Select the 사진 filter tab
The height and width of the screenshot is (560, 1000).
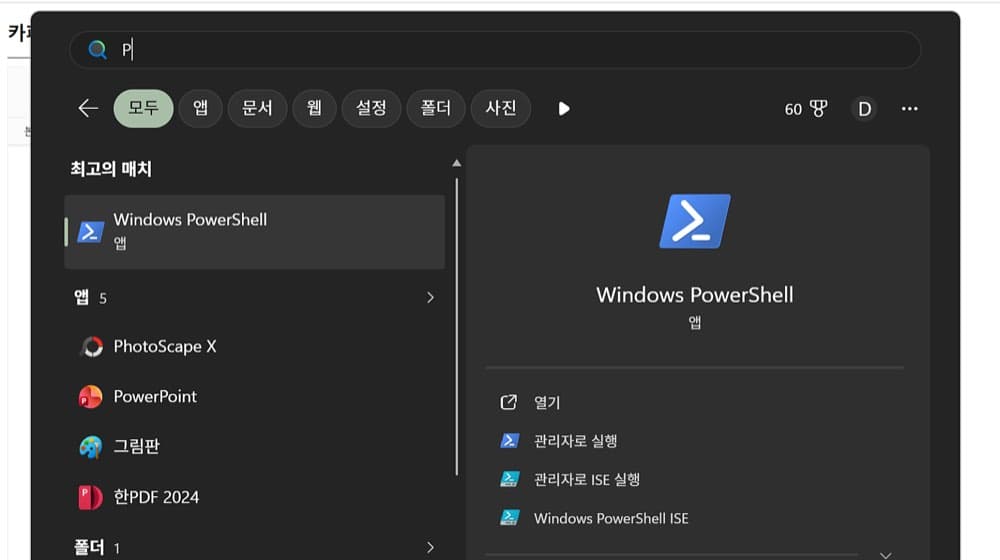point(501,108)
